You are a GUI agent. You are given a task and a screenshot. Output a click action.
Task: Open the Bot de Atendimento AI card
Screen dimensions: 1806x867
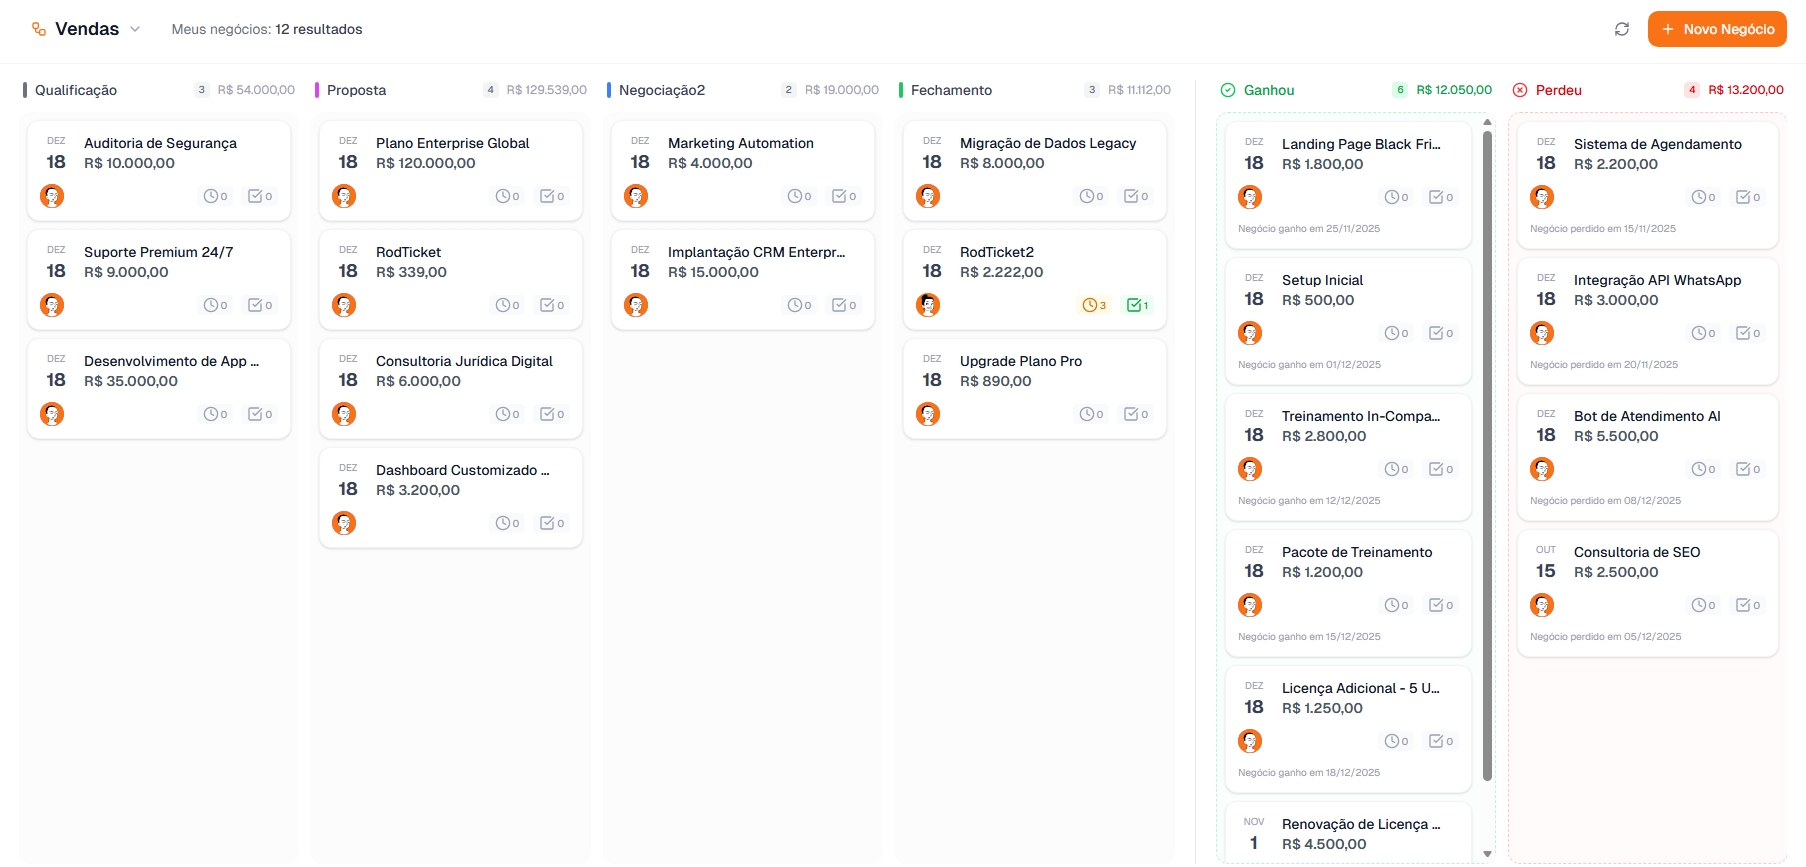(1646, 416)
